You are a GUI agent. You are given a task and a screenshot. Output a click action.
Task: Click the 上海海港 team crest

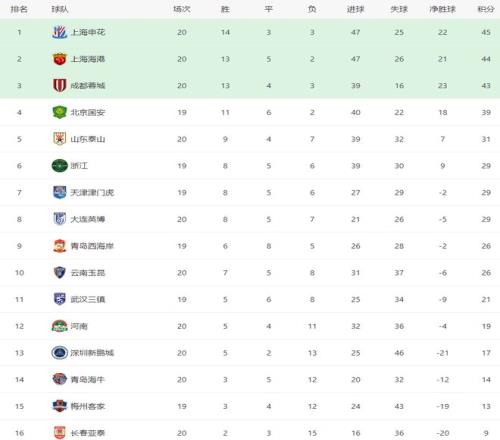click(x=60, y=59)
